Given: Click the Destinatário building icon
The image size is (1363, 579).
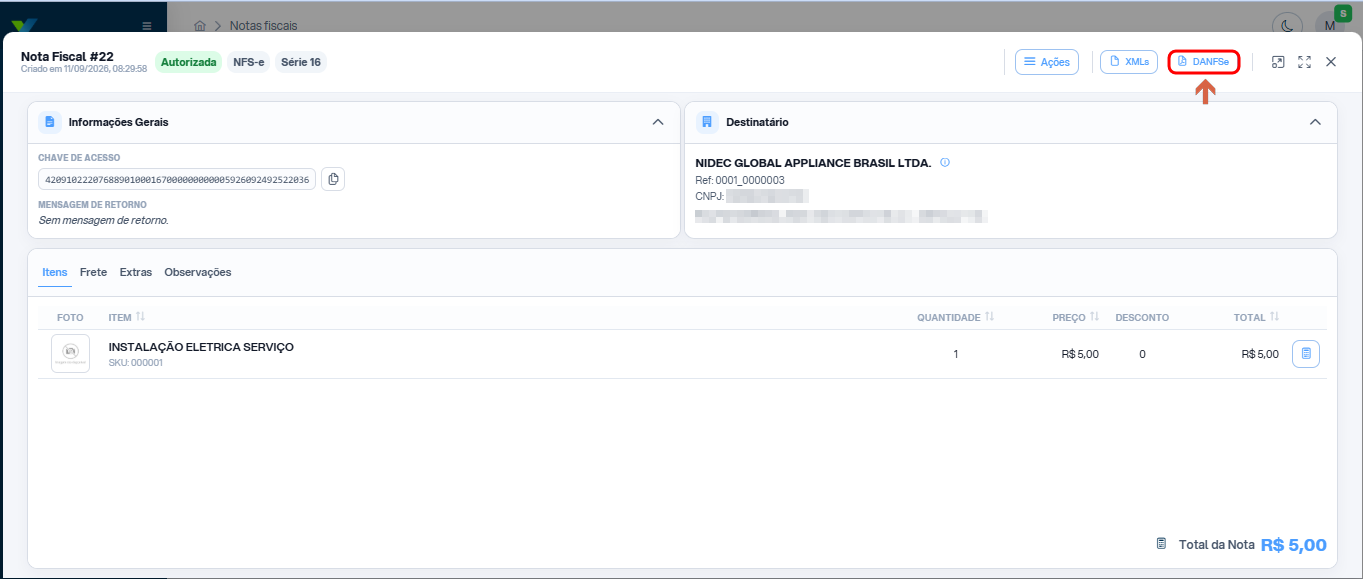Looking at the screenshot, I should (707, 122).
